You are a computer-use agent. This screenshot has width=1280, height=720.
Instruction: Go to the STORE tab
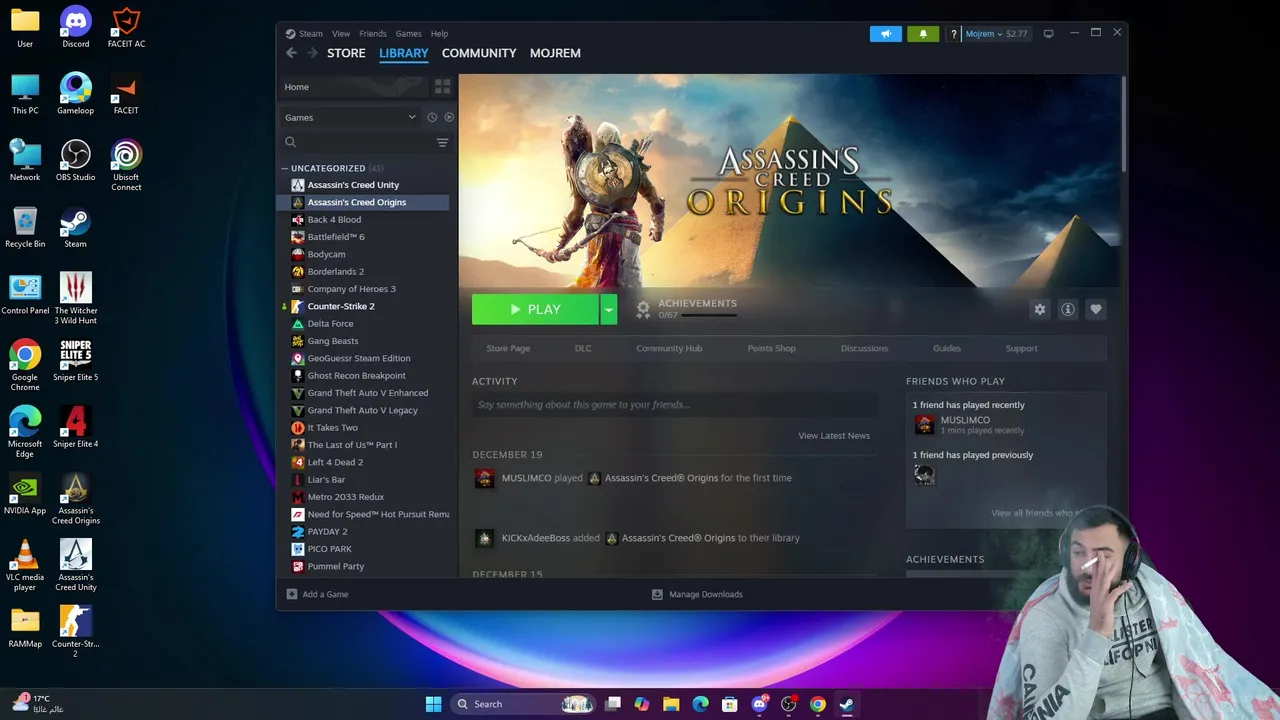(x=346, y=53)
